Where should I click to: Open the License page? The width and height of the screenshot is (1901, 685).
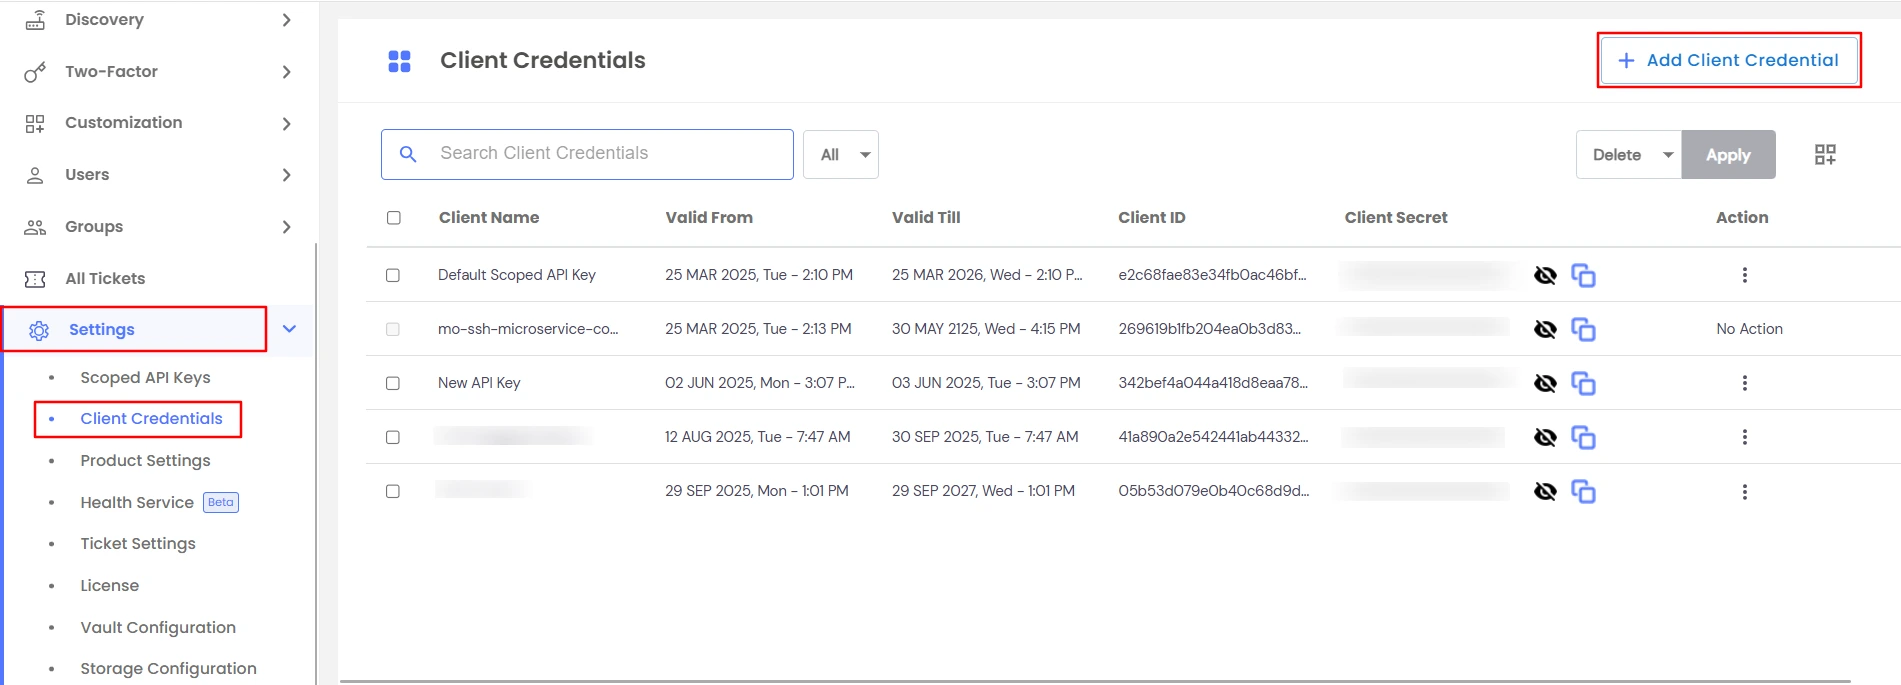pos(110,586)
